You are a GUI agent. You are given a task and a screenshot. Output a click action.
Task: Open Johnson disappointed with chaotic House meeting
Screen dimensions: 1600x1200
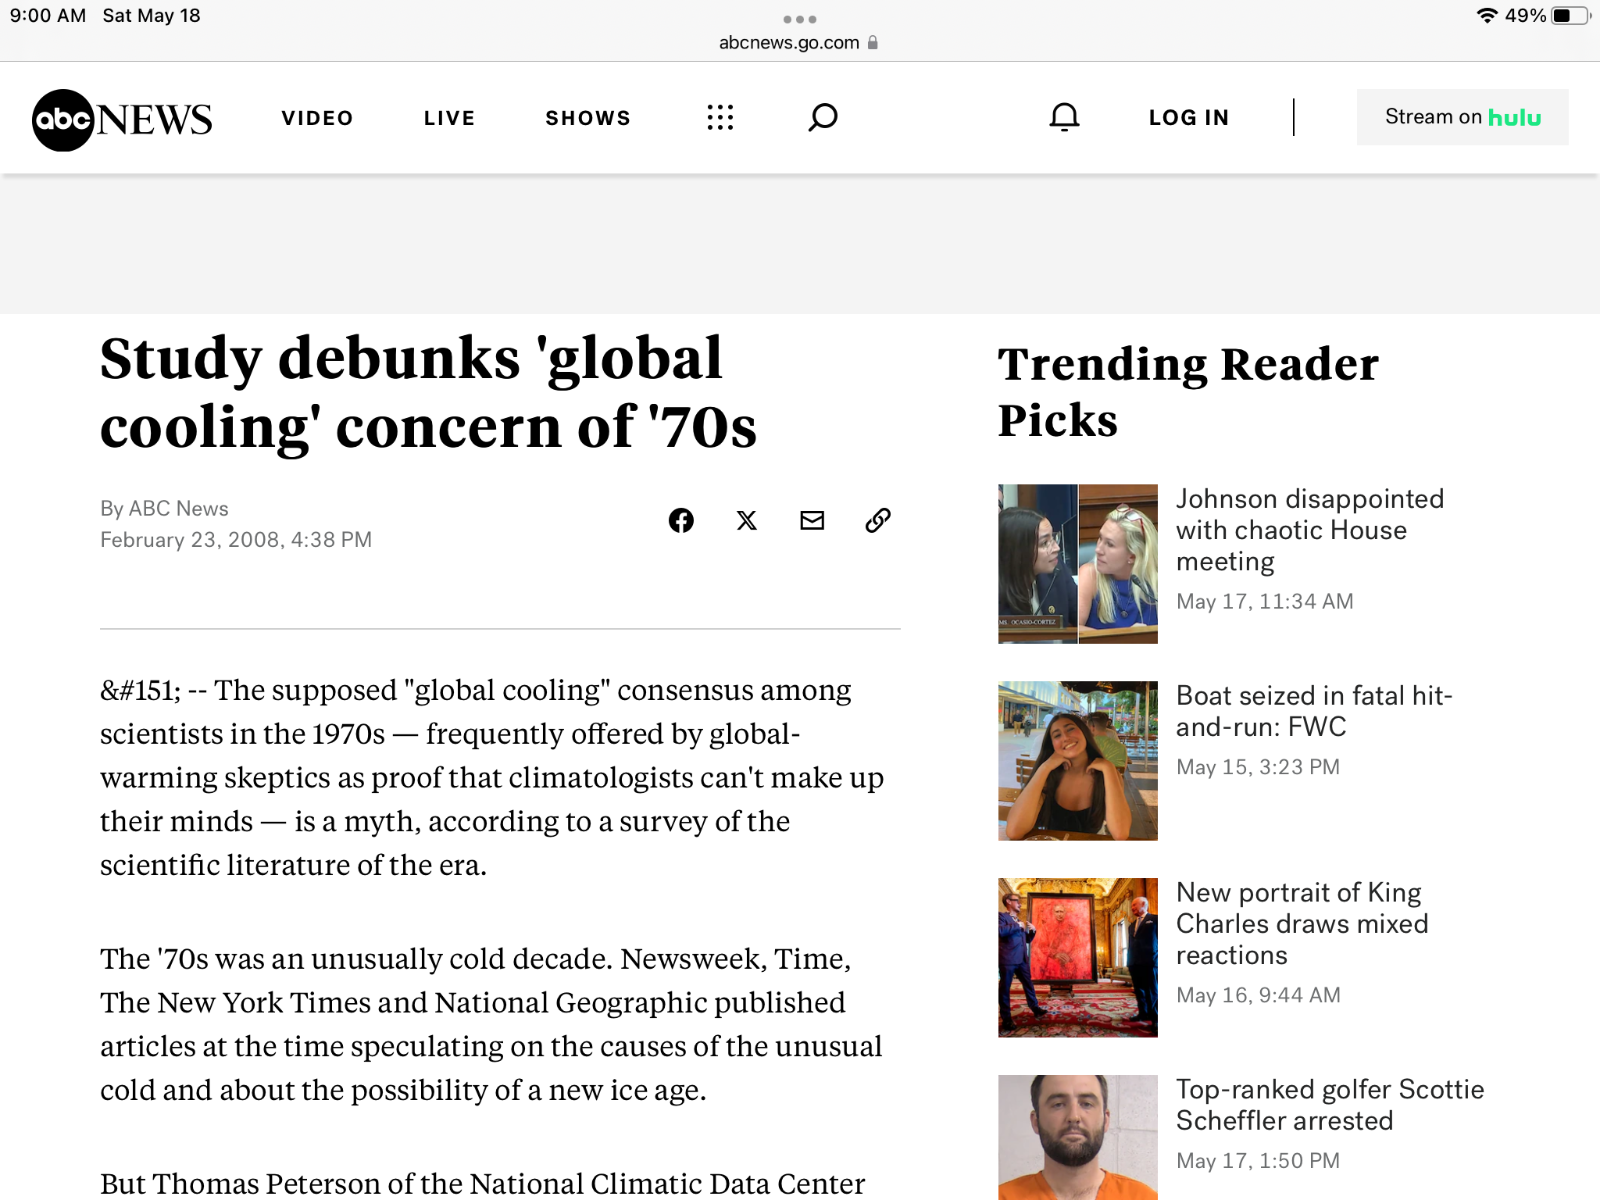pyautogui.click(x=1310, y=530)
